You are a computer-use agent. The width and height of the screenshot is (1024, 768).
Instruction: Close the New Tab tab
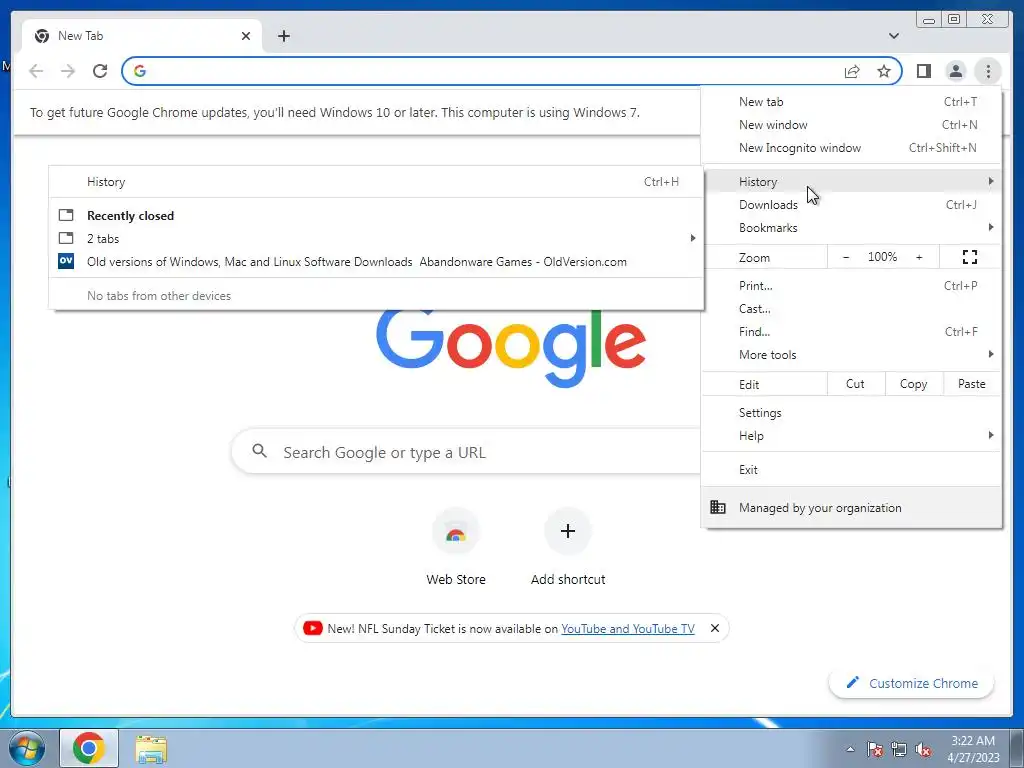tap(246, 36)
